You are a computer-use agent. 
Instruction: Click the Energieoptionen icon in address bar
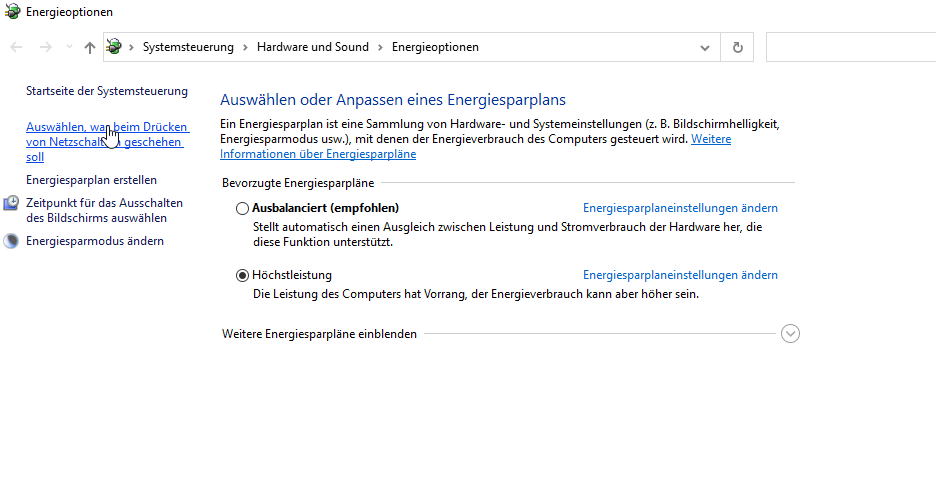[115, 47]
